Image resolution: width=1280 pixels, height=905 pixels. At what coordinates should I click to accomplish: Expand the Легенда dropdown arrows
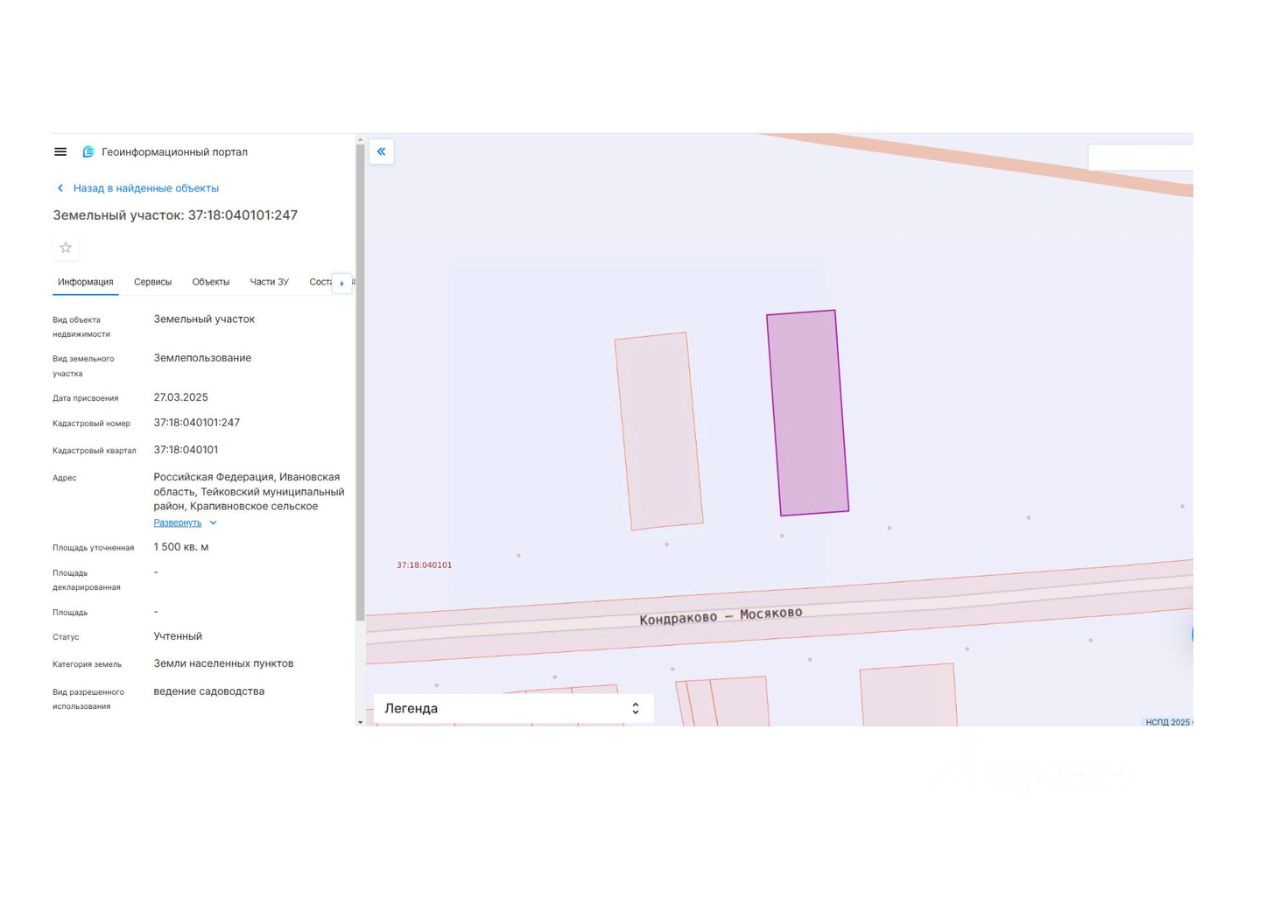tap(635, 708)
